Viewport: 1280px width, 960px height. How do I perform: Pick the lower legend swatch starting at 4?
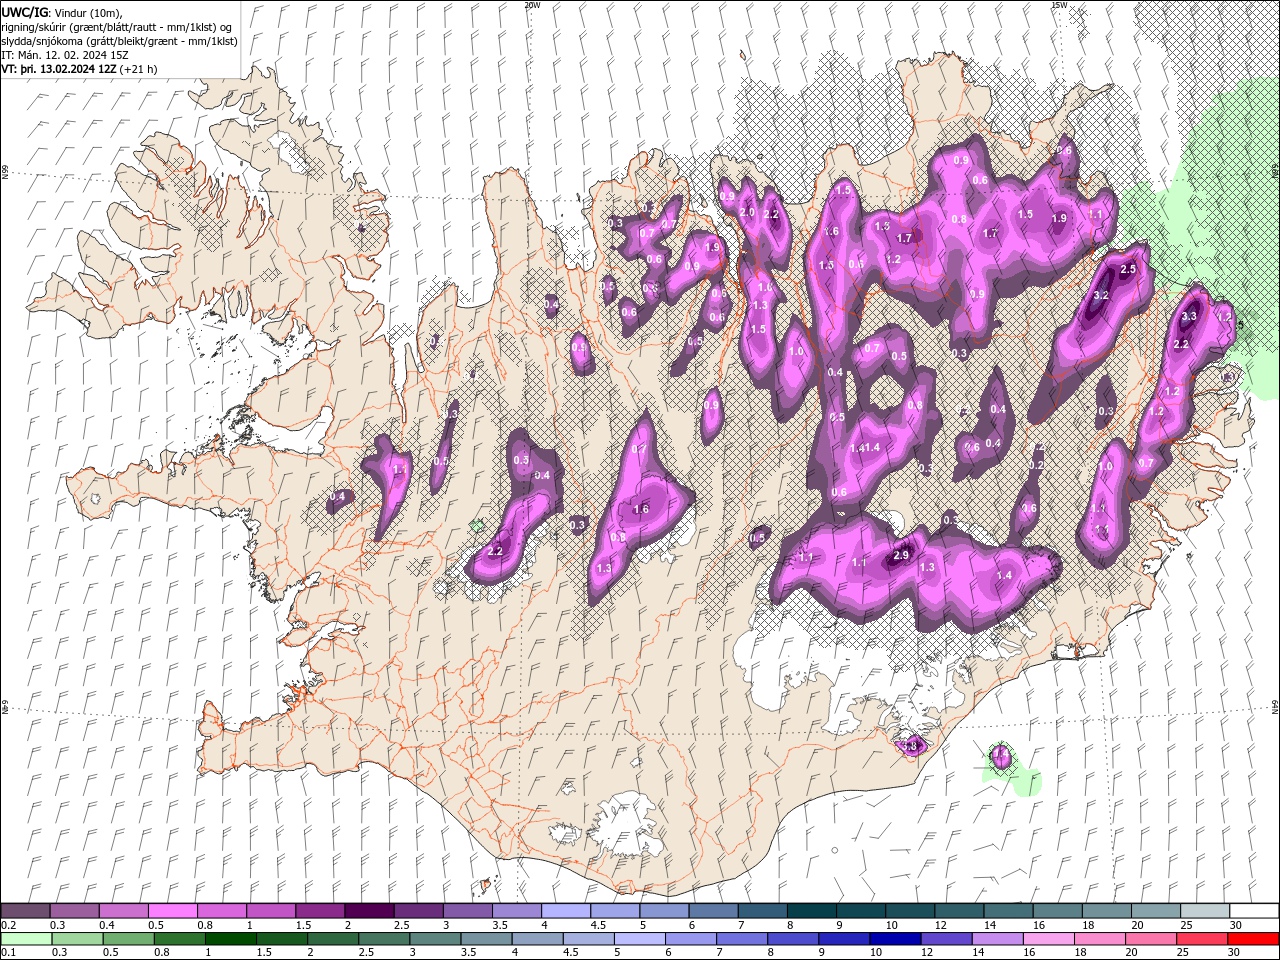point(538,939)
